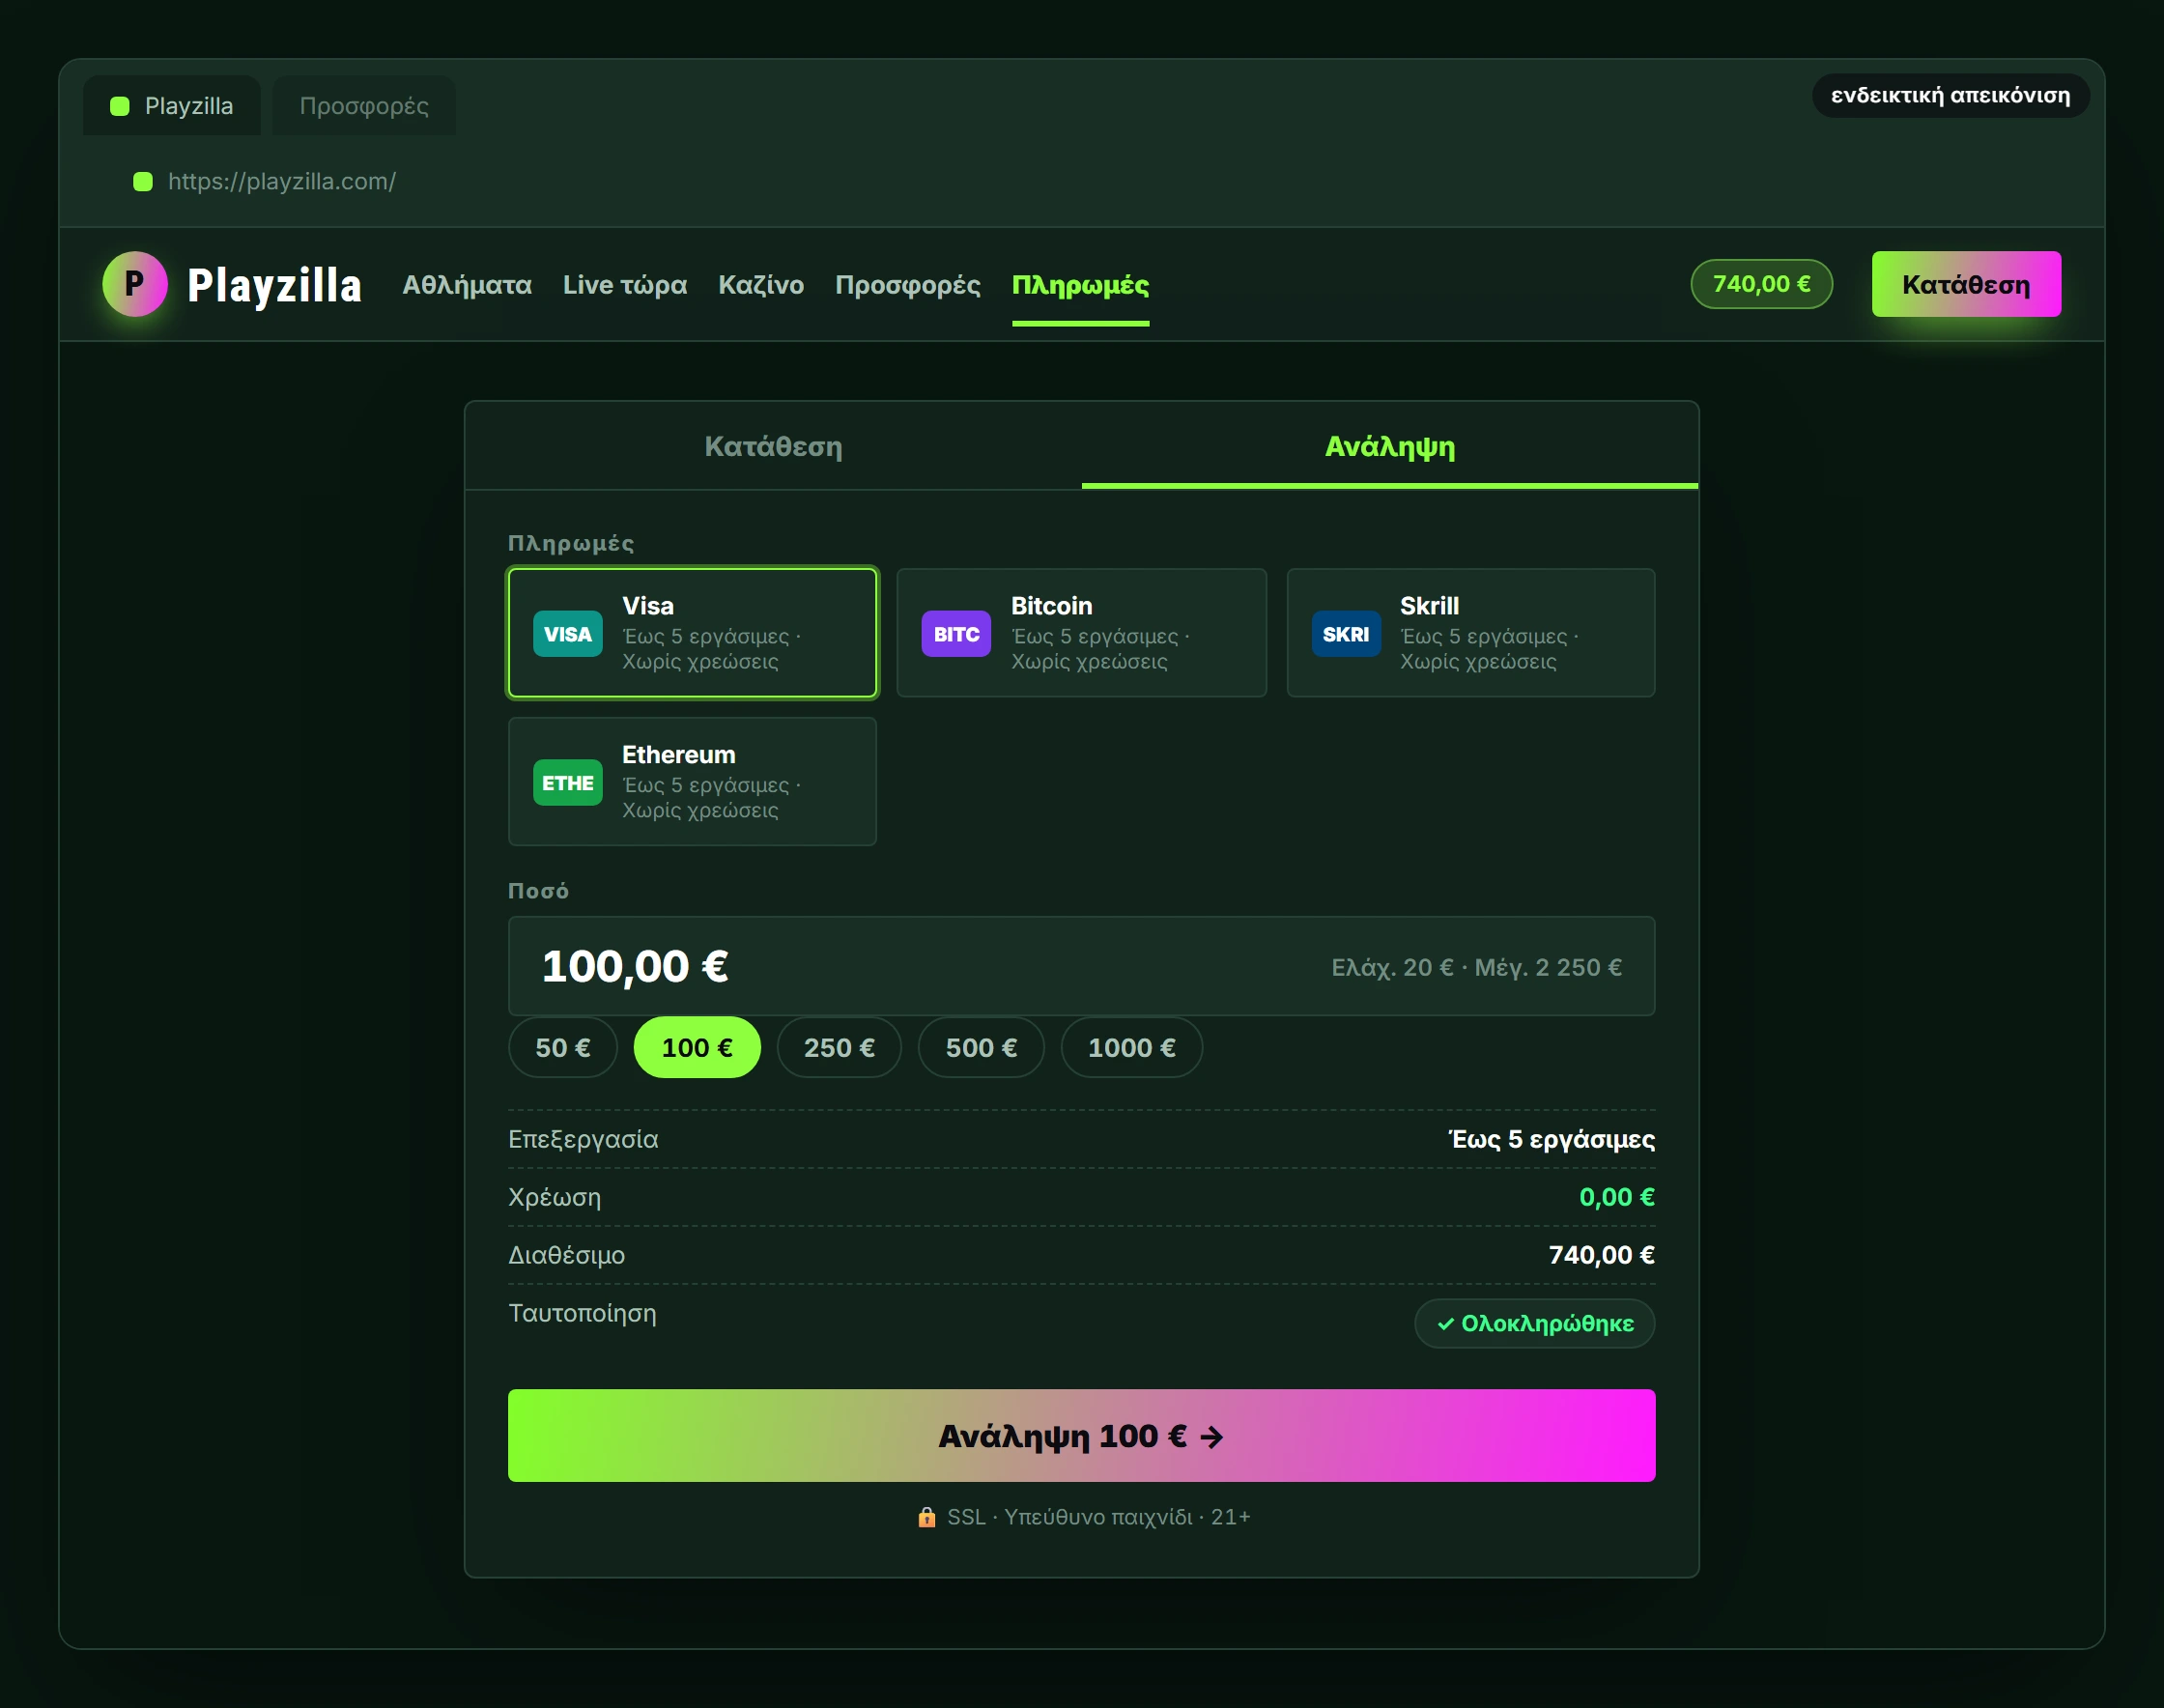Click the Κατάθεση button in header

point(1966,284)
